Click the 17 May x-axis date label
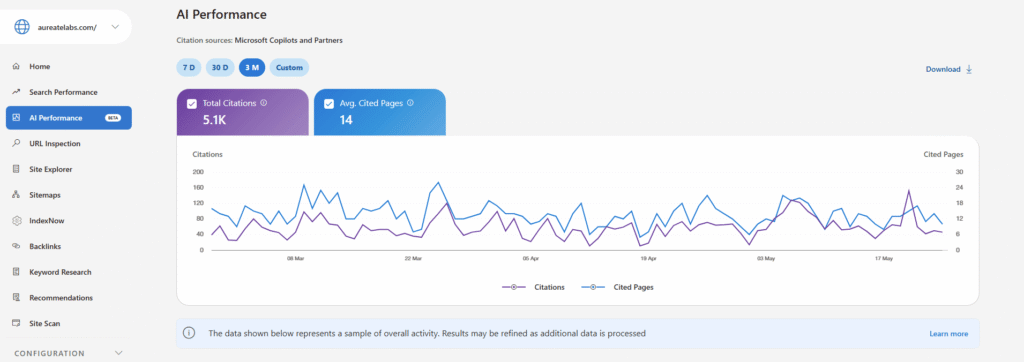Image resolution: width=1024 pixels, height=362 pixels. point(883,259)
